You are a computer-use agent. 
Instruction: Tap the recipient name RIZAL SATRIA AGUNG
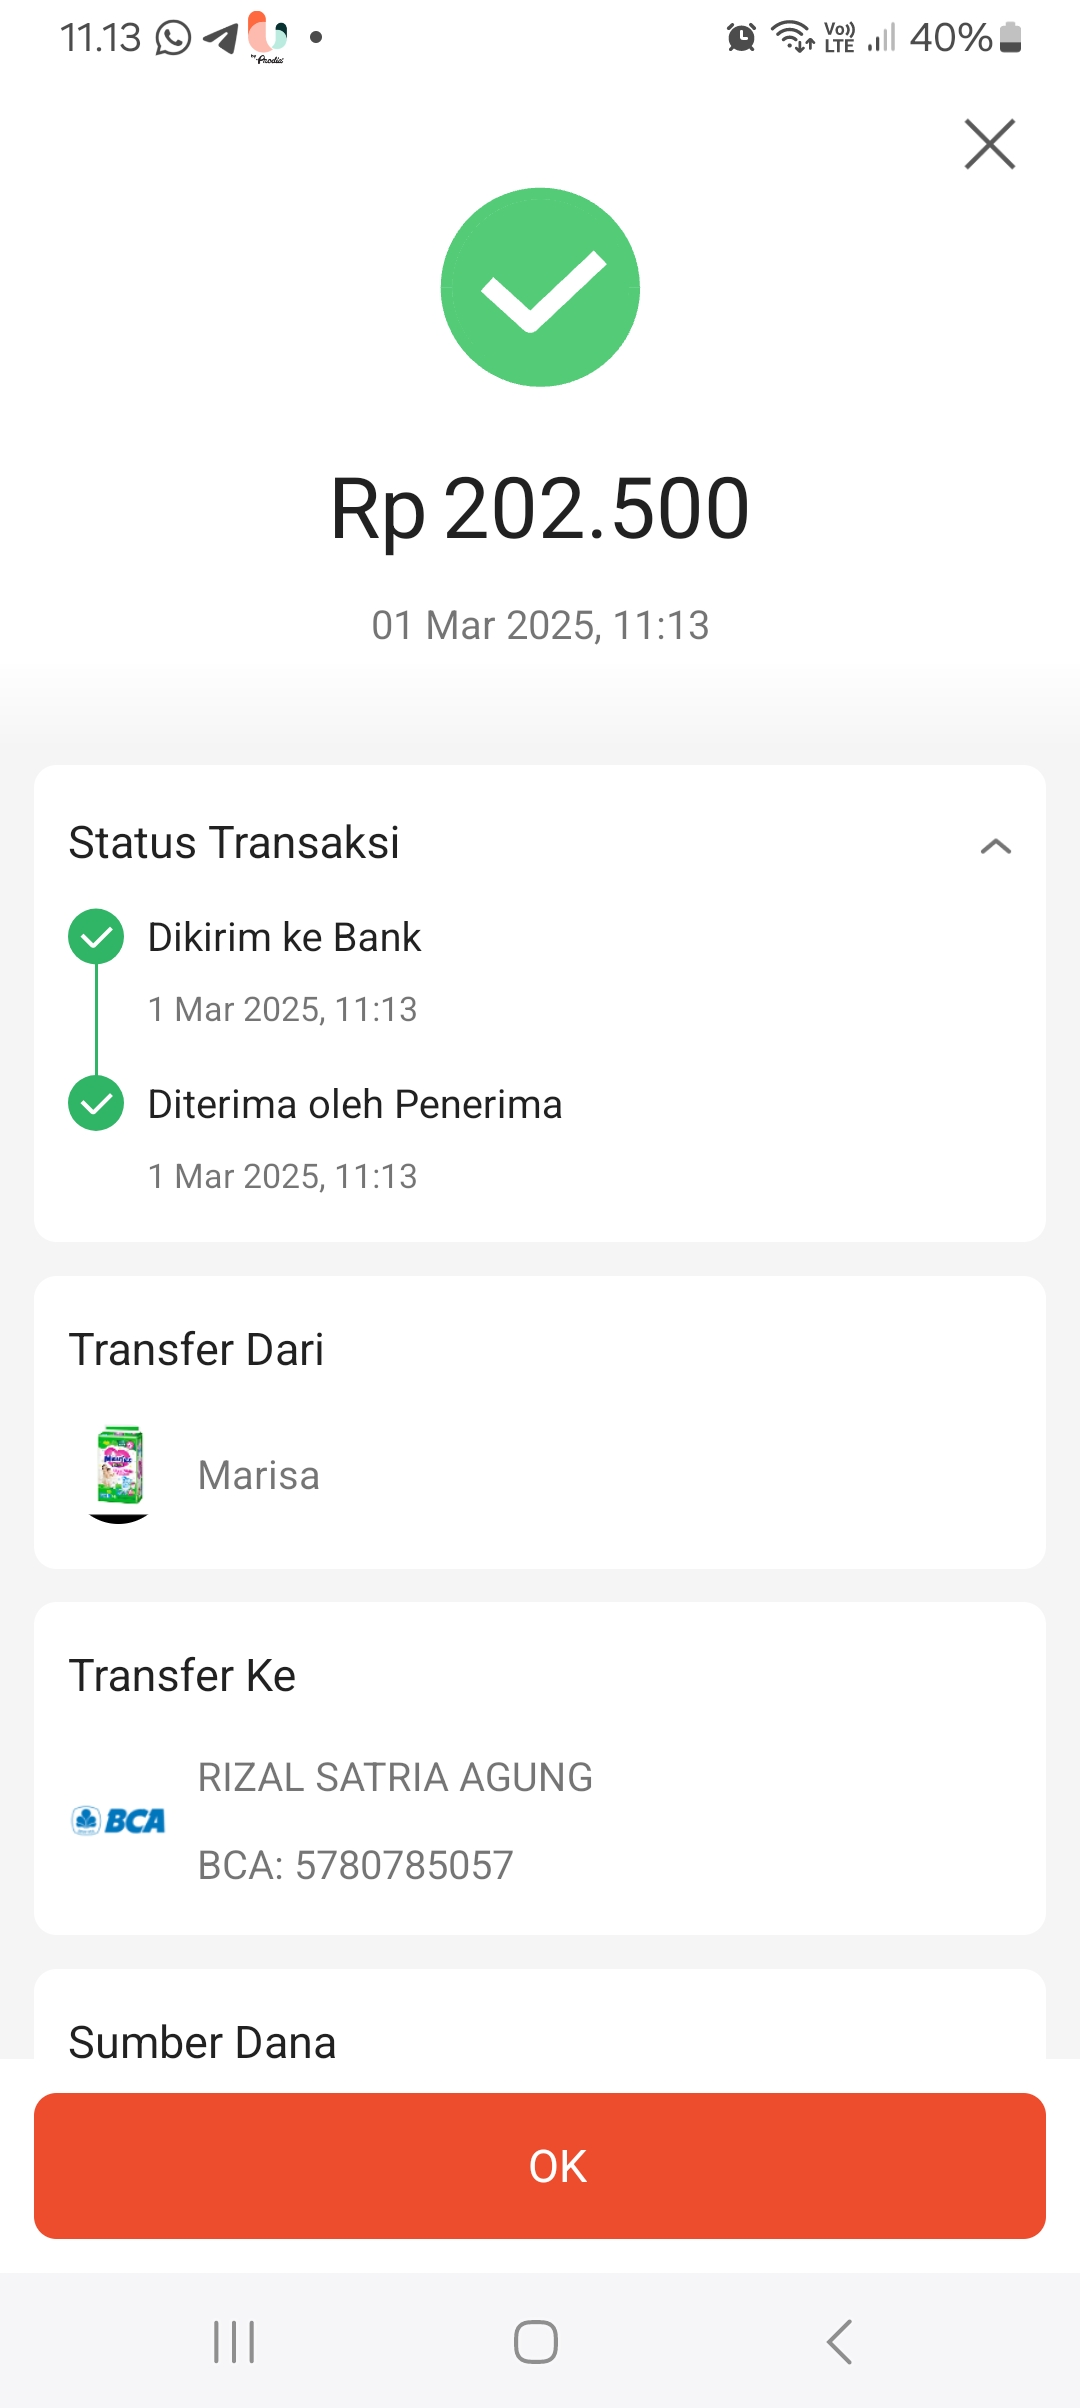(395, 1777)
